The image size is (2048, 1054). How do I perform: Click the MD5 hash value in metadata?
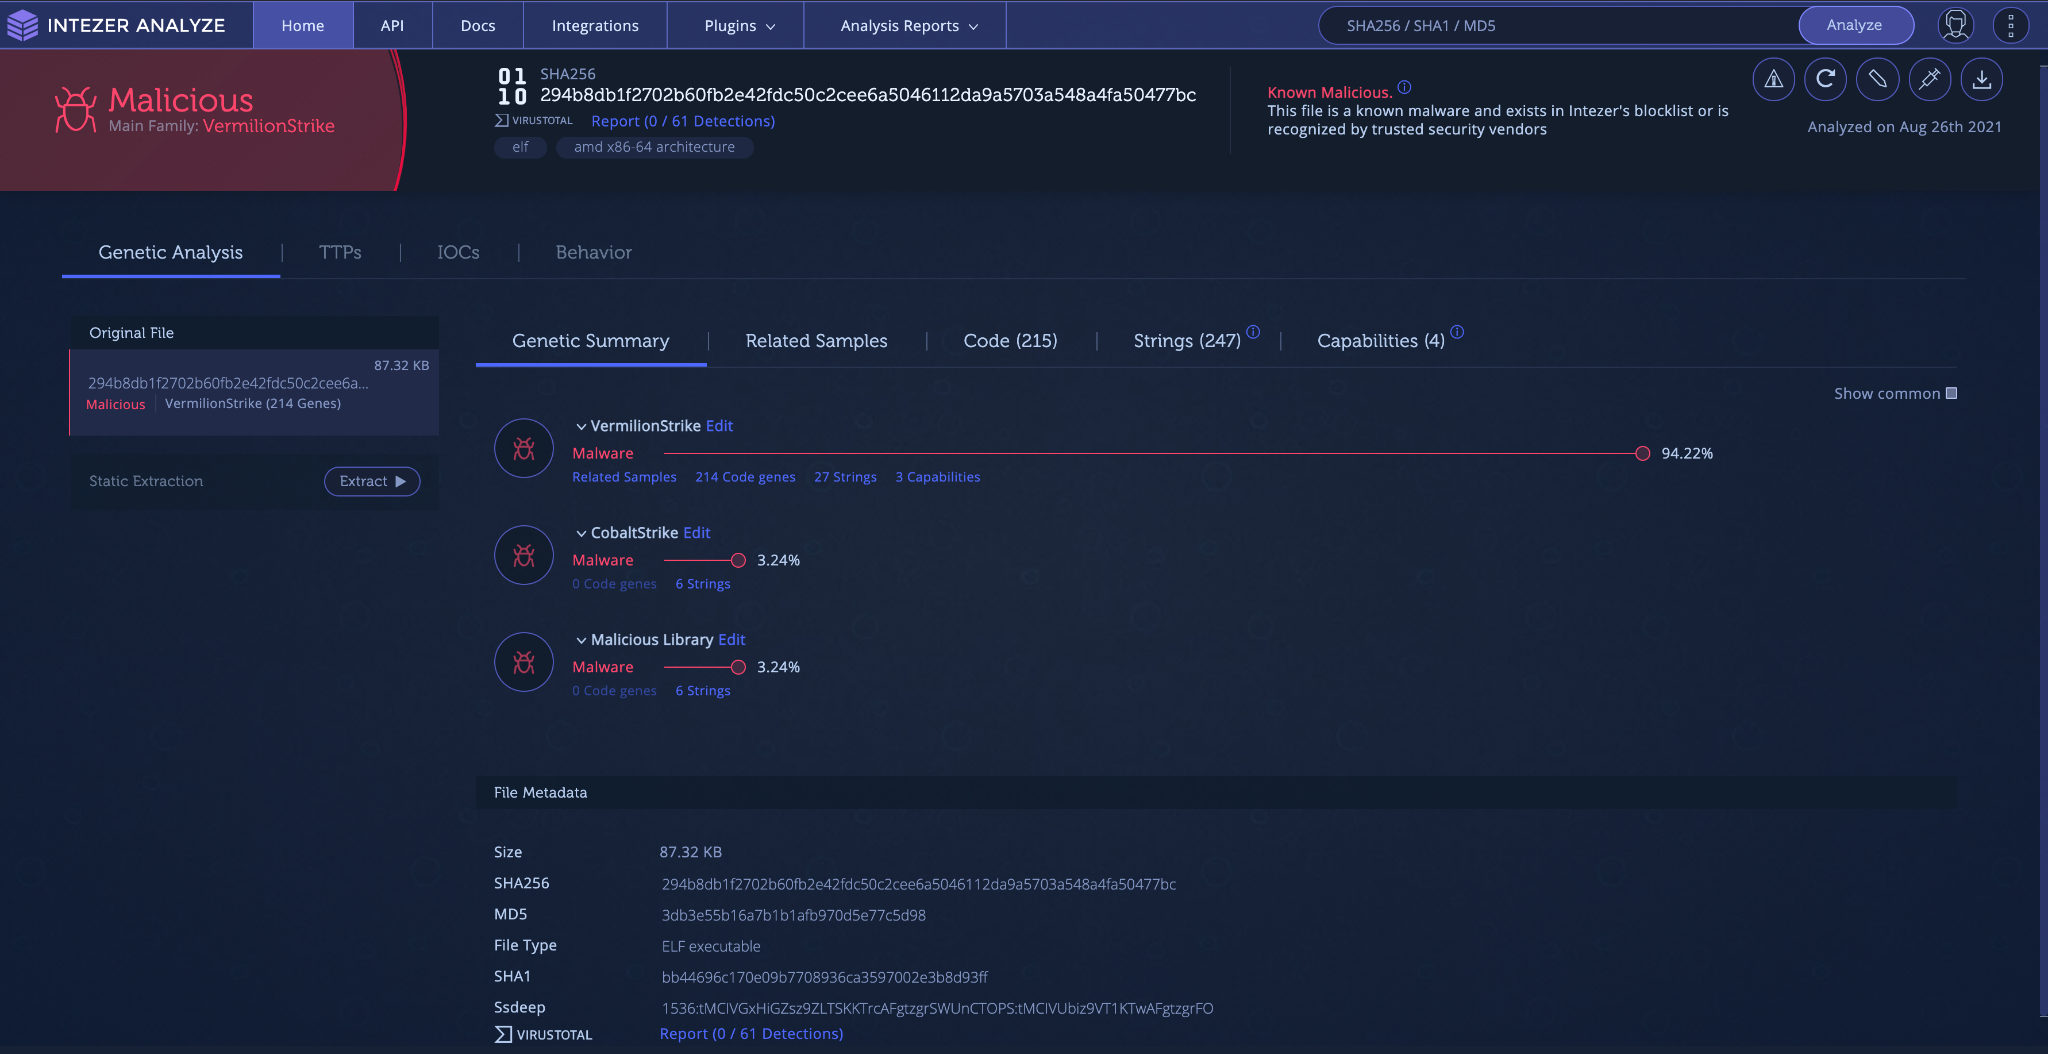[x=794, y=915]
